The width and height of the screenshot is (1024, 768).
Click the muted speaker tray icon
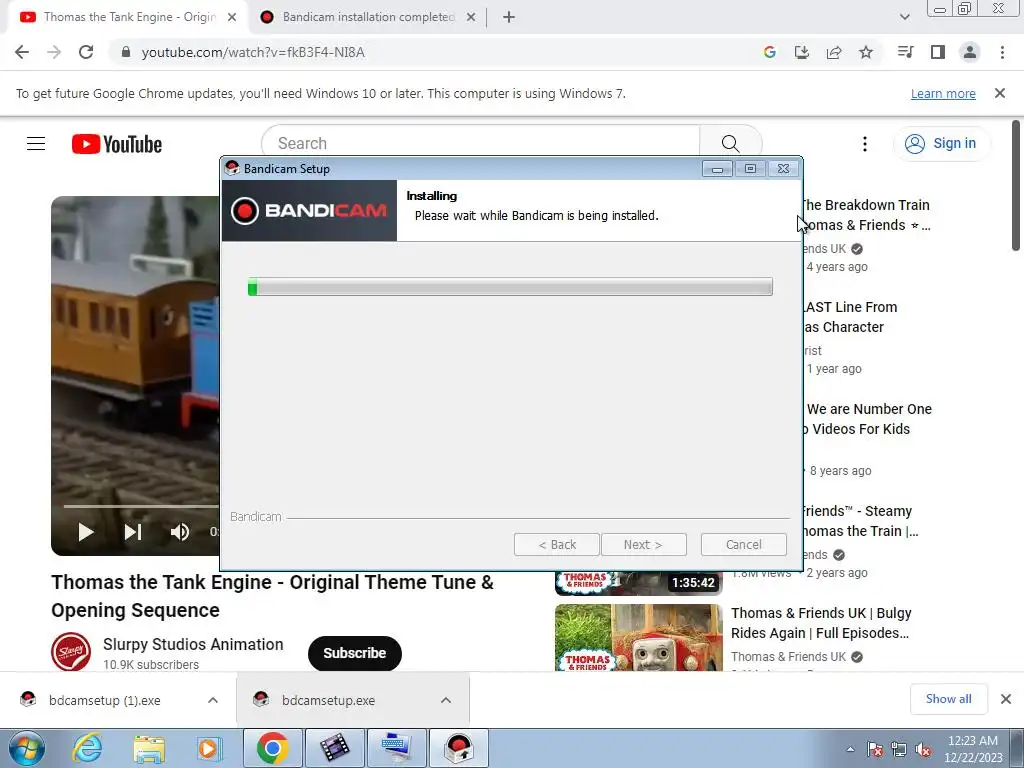point(923,749)
